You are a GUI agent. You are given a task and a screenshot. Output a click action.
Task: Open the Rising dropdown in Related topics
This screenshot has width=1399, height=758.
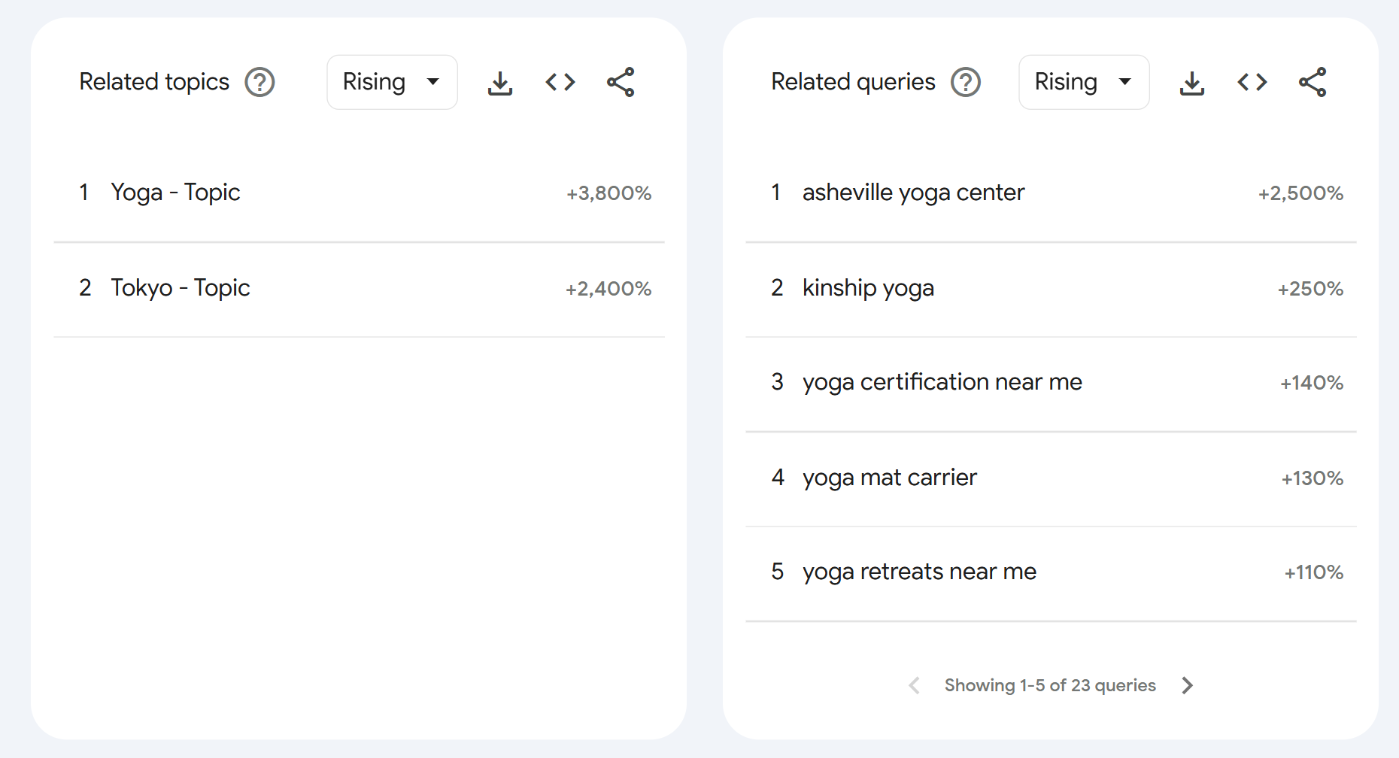point(392,82)
